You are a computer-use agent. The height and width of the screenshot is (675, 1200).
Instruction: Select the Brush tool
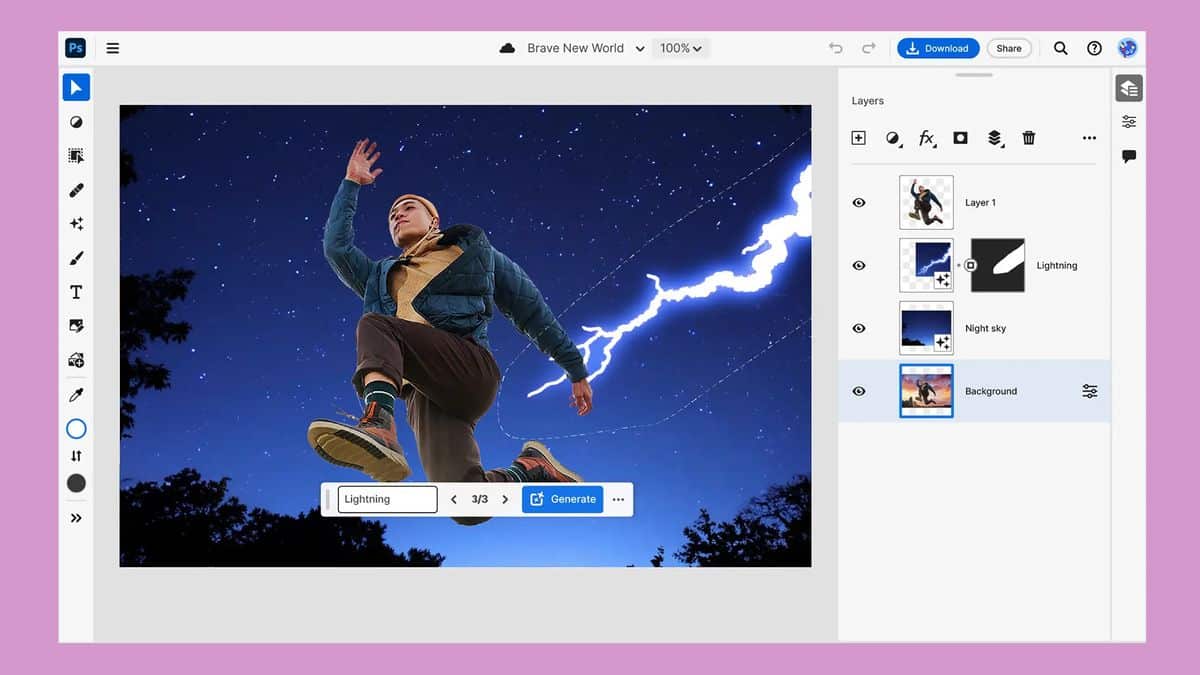coord(76,257)
